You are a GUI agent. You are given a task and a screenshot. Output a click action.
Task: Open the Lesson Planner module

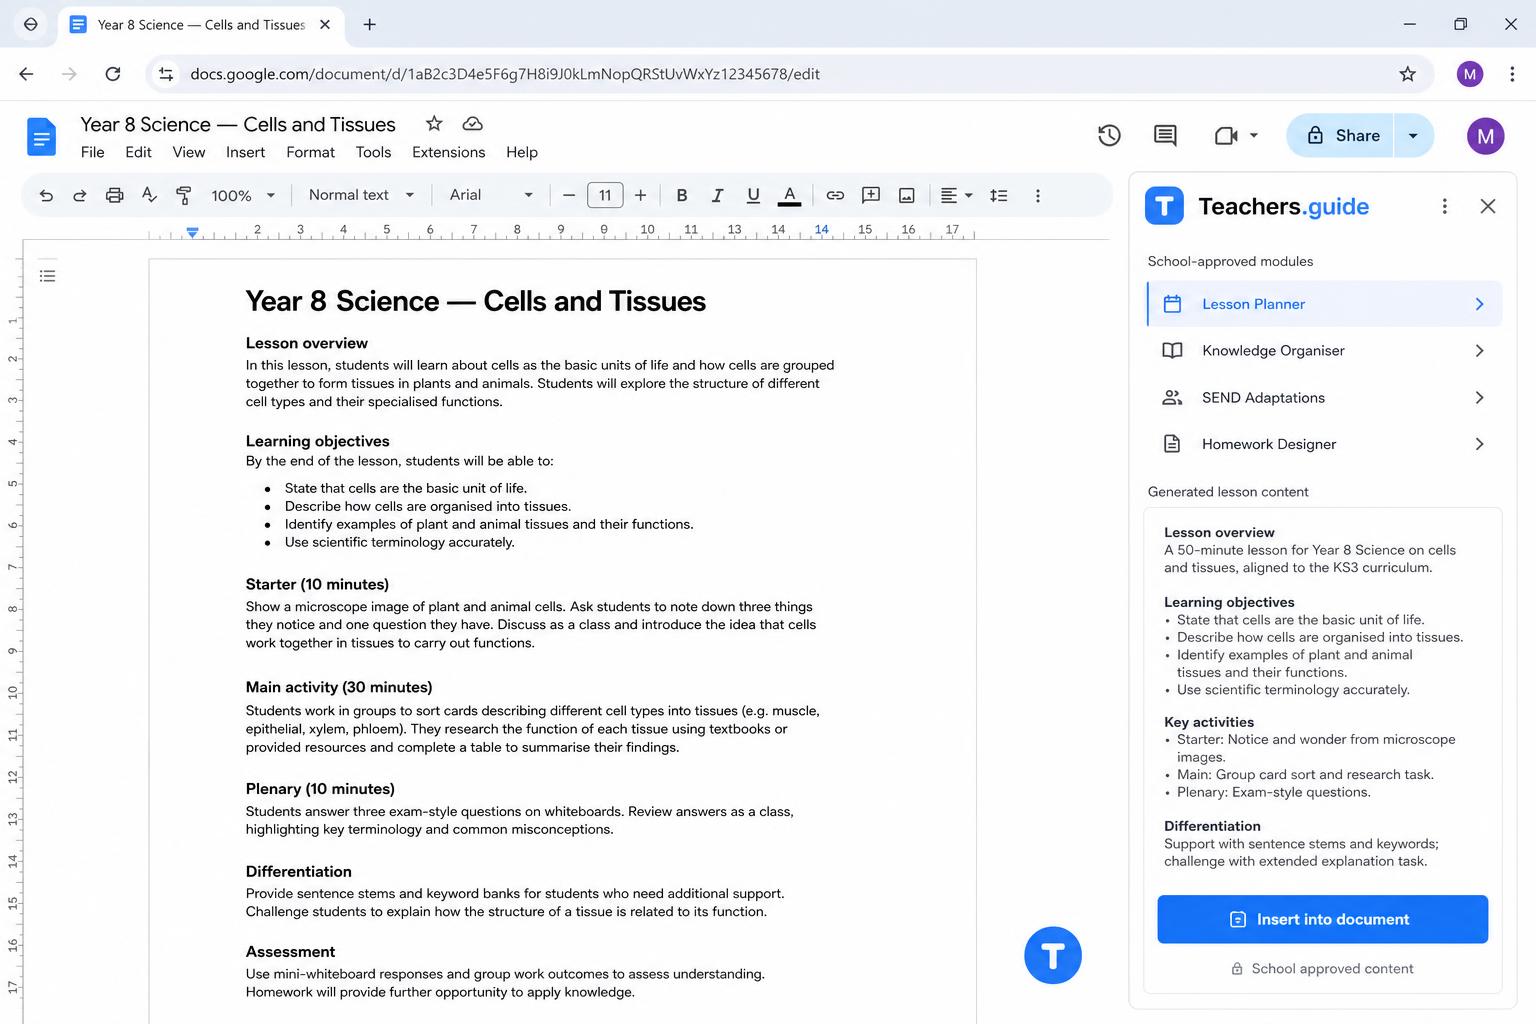pos(1324,304)
